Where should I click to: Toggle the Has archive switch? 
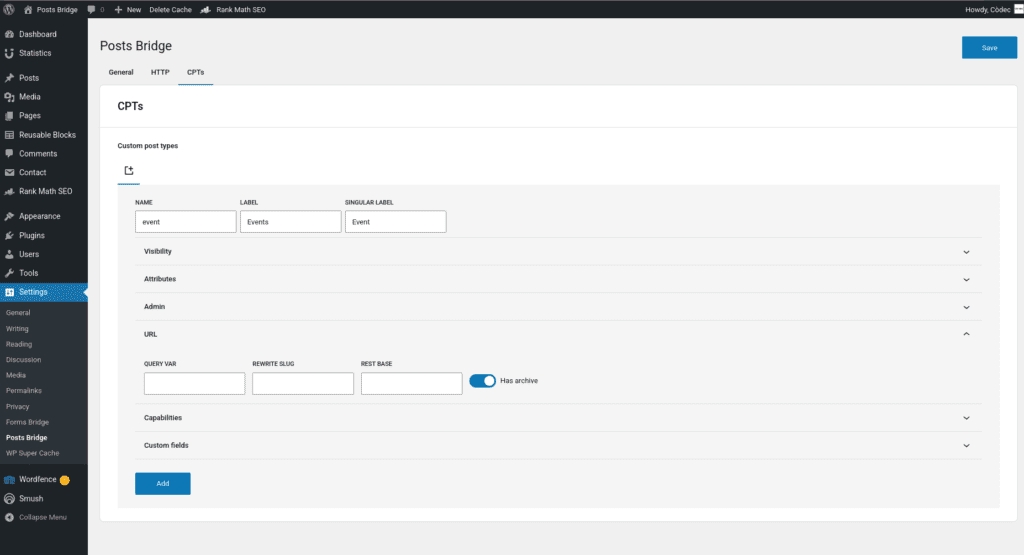[482, 381]
